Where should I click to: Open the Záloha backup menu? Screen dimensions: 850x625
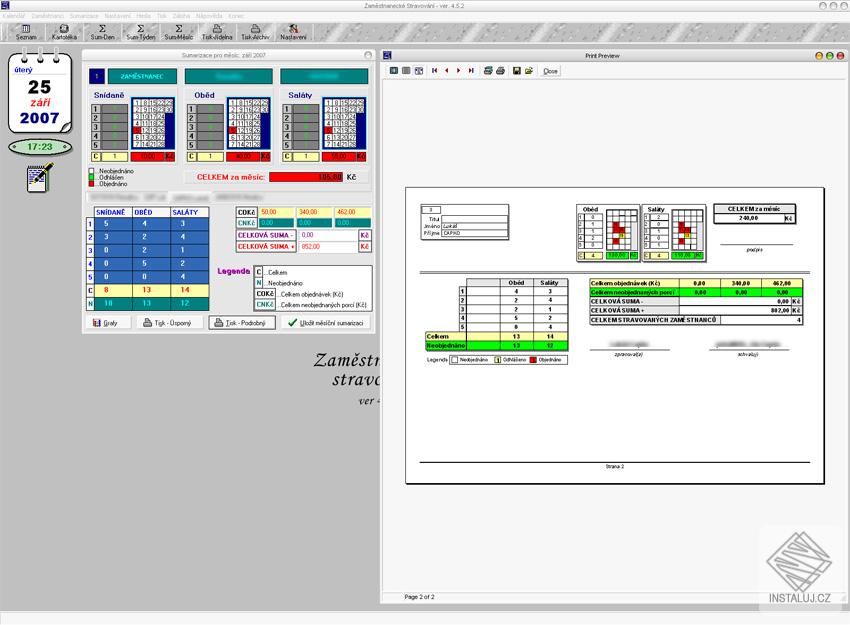[x=181, y=16]
